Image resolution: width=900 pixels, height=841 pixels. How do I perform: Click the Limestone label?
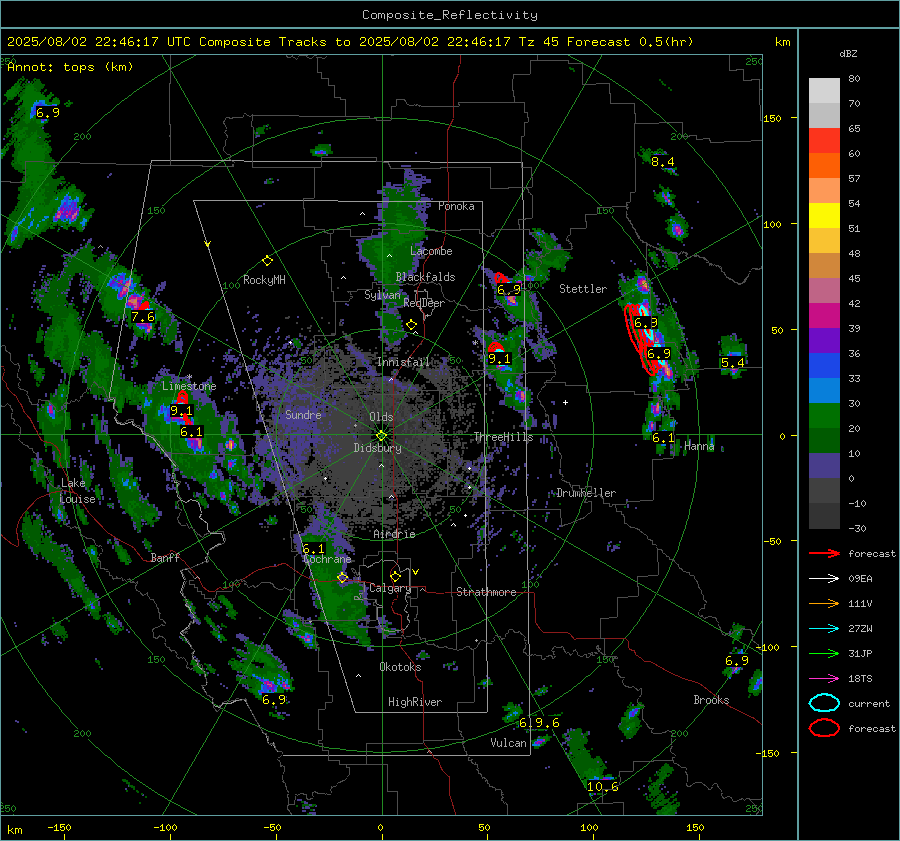click(189, 386)
